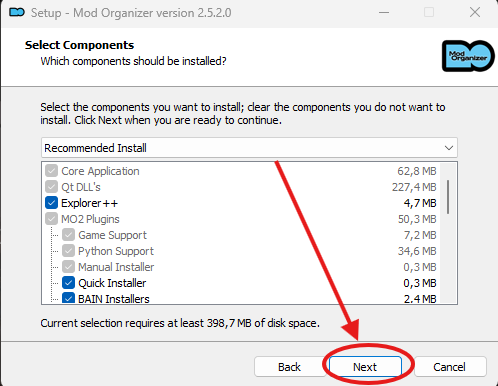Close the Setup window
Image resolution: width=498 pixels, height=386 pixels.
(x=475, y=13)
